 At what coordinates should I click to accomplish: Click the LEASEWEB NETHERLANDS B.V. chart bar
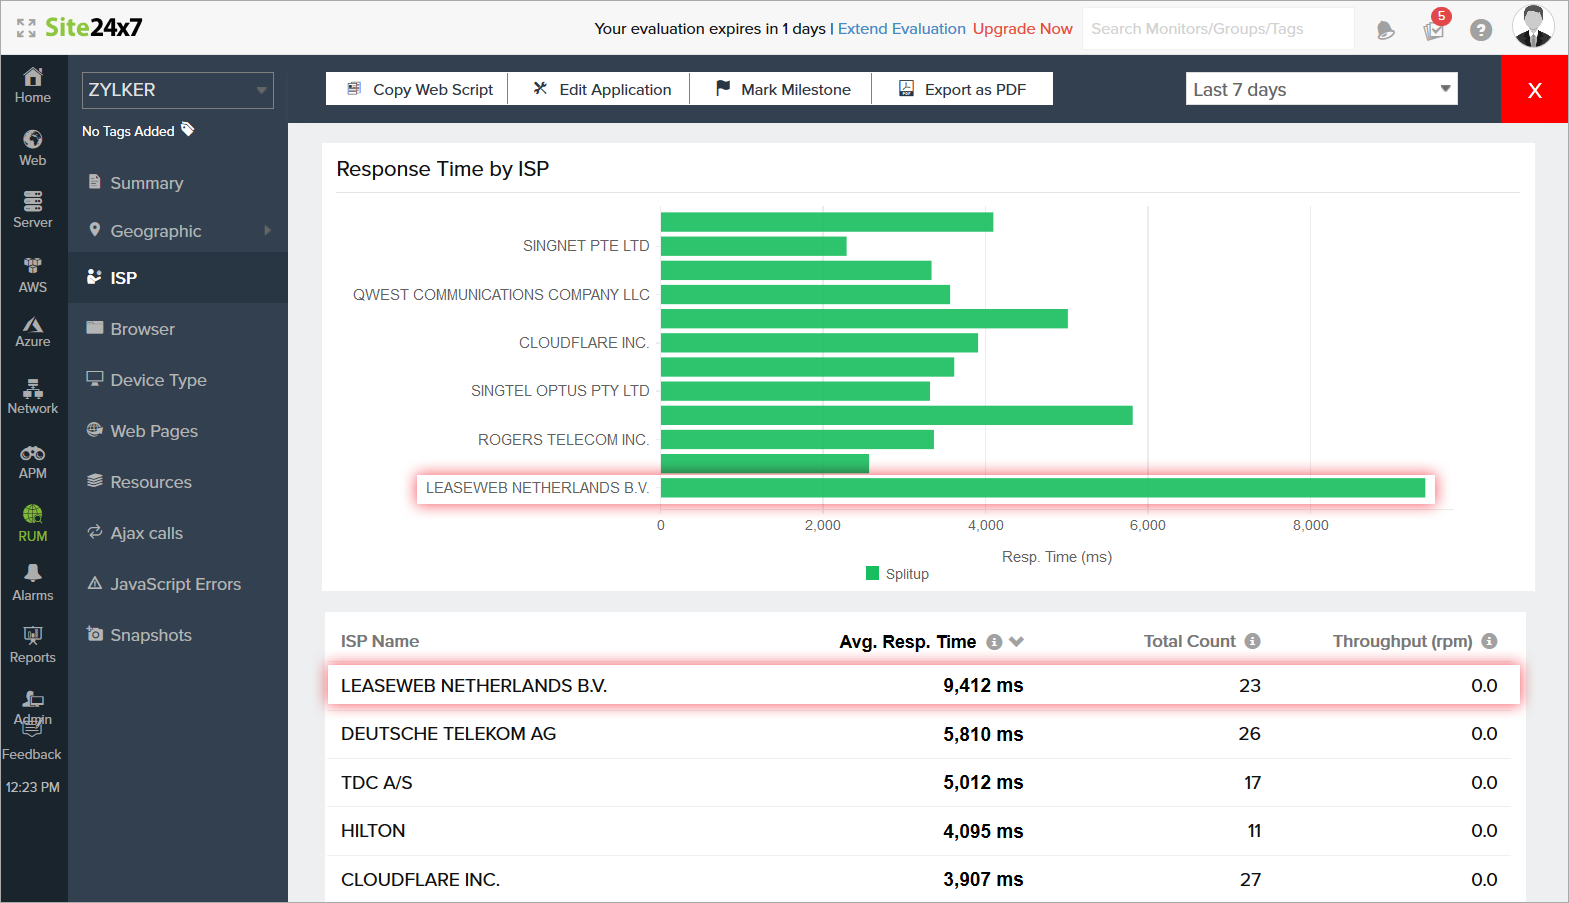(1042, 488)
